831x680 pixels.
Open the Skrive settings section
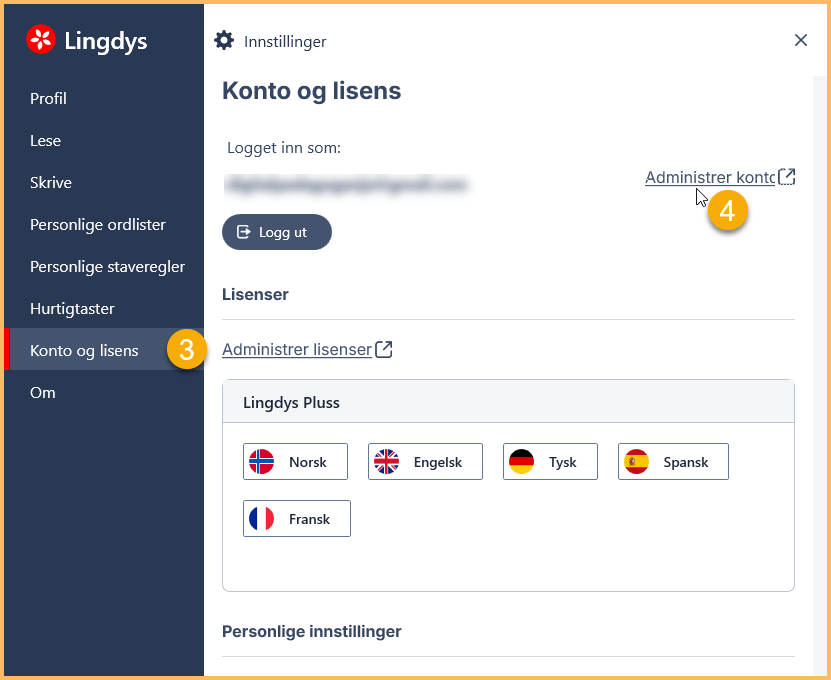coord(51,183)
